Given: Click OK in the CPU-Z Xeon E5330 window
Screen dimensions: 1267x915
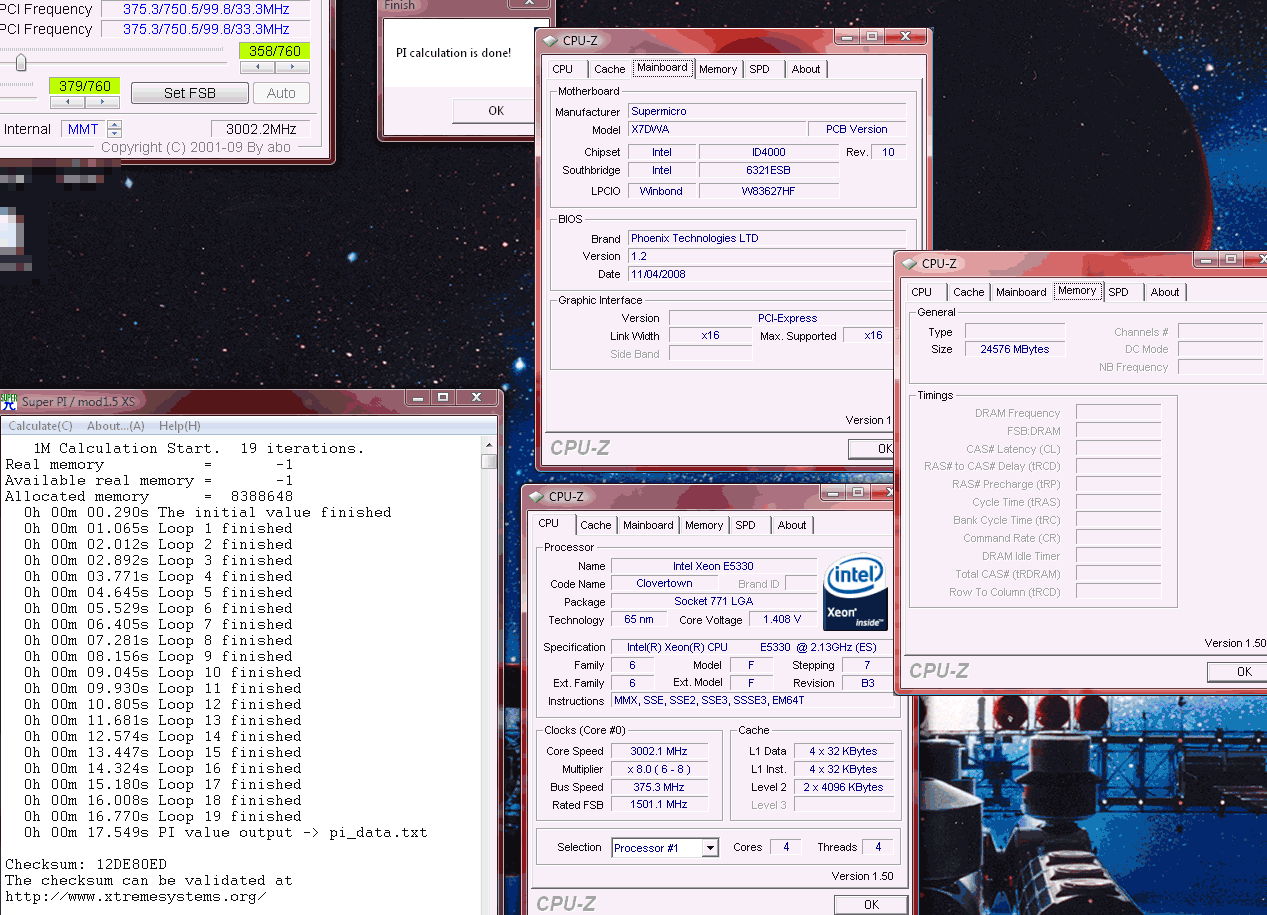Looking at the screenshot, I should point(871,904).
